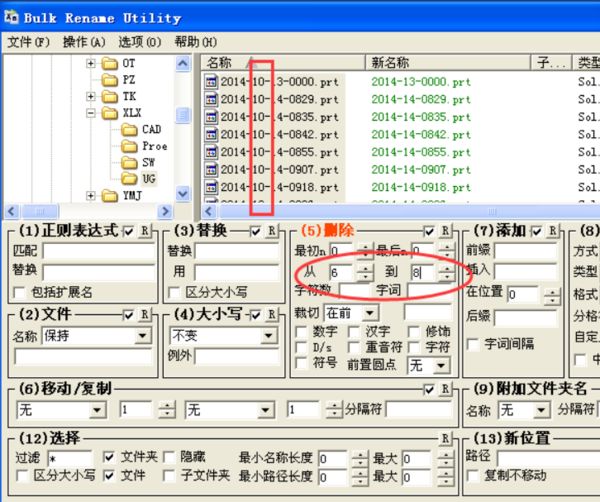Expand the TK tree node
The height and width of the screenshot is (502, 600).
(x=91, y=96)
